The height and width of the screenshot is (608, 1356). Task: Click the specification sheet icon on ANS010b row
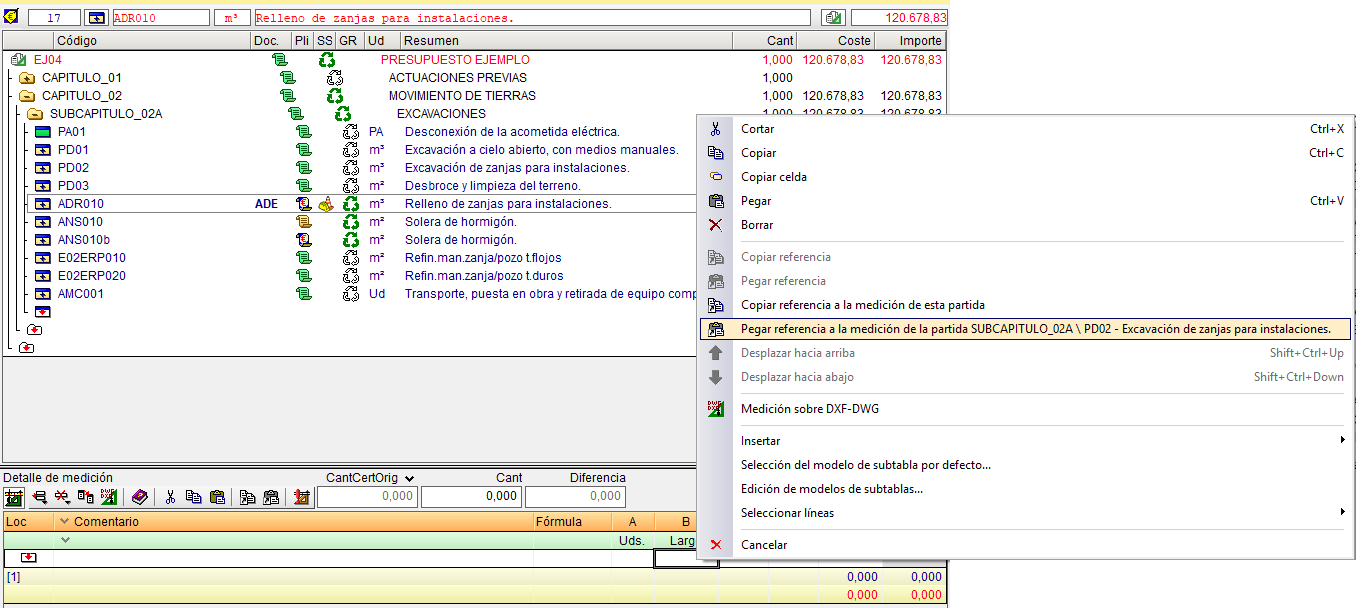[303, 240]
